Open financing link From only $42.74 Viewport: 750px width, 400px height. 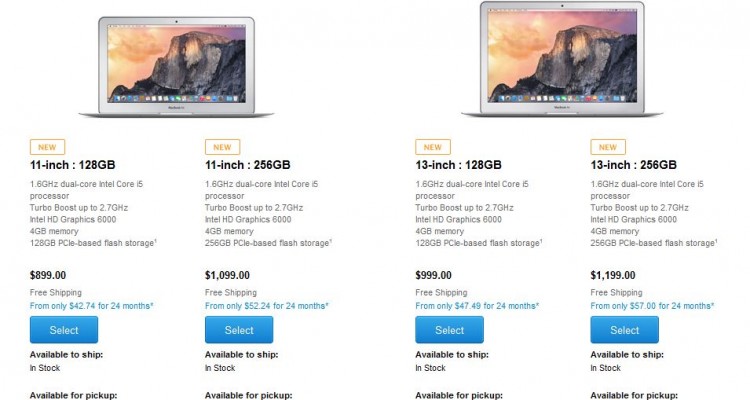[x=91, y=306]
